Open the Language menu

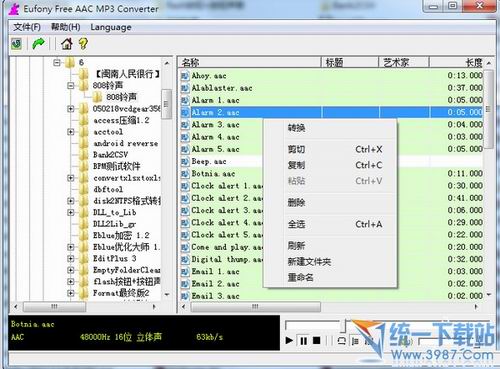(111, 27)
